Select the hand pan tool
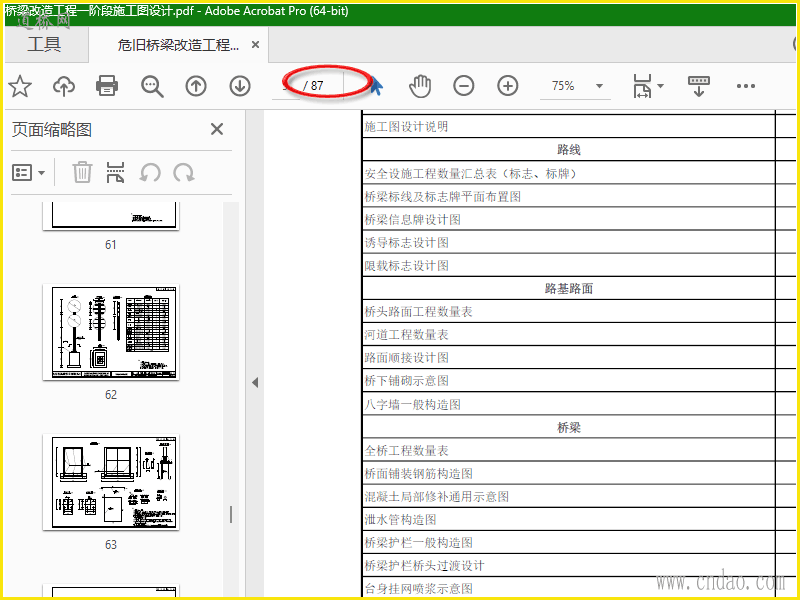 coord(420,86)
